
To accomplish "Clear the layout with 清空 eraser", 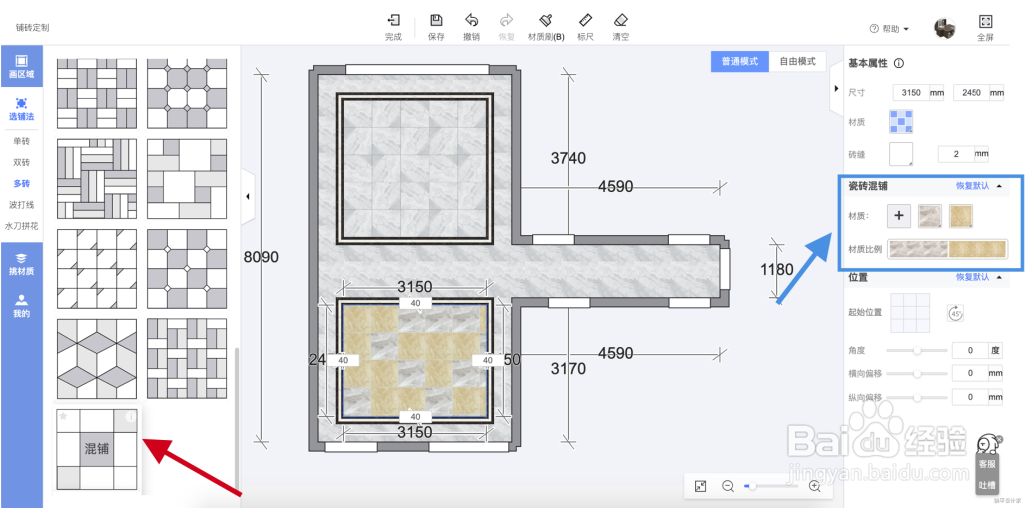I will pyautogui.click(x=621, y=27).
